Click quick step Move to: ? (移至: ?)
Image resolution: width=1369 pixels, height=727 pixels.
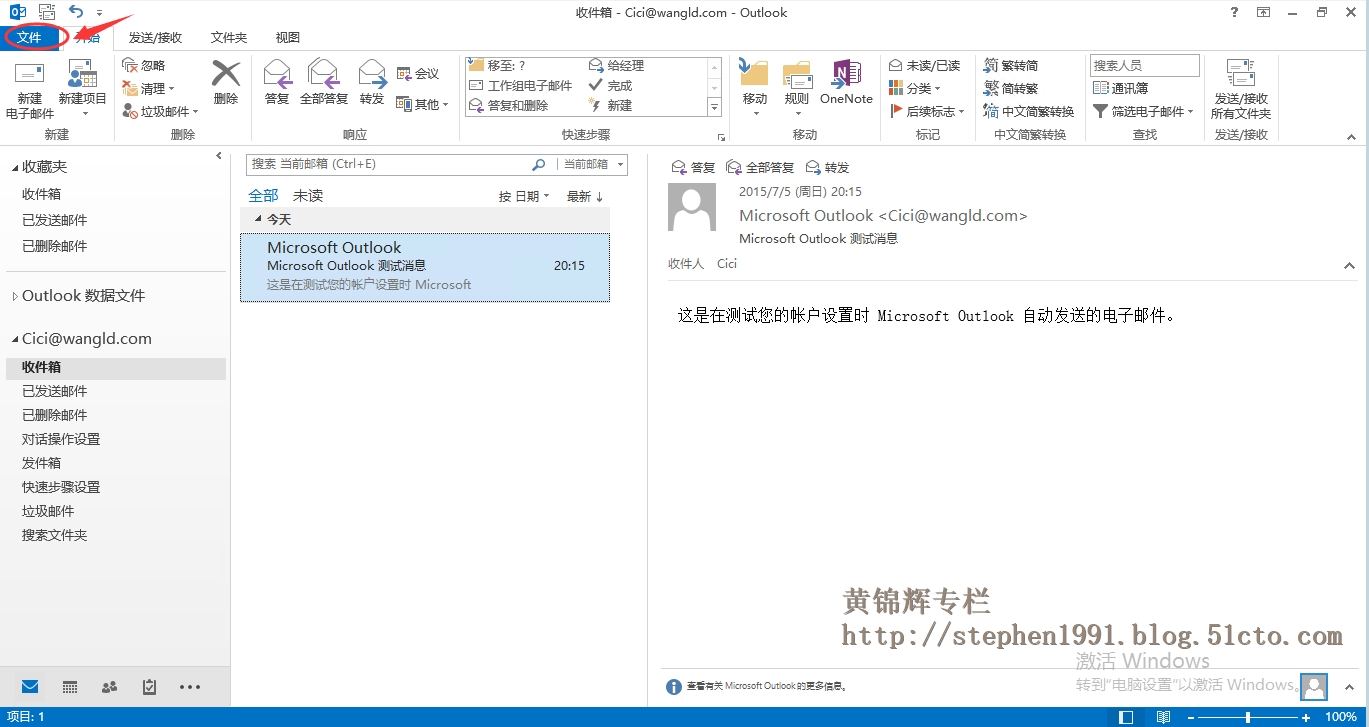tap(498, 65)
